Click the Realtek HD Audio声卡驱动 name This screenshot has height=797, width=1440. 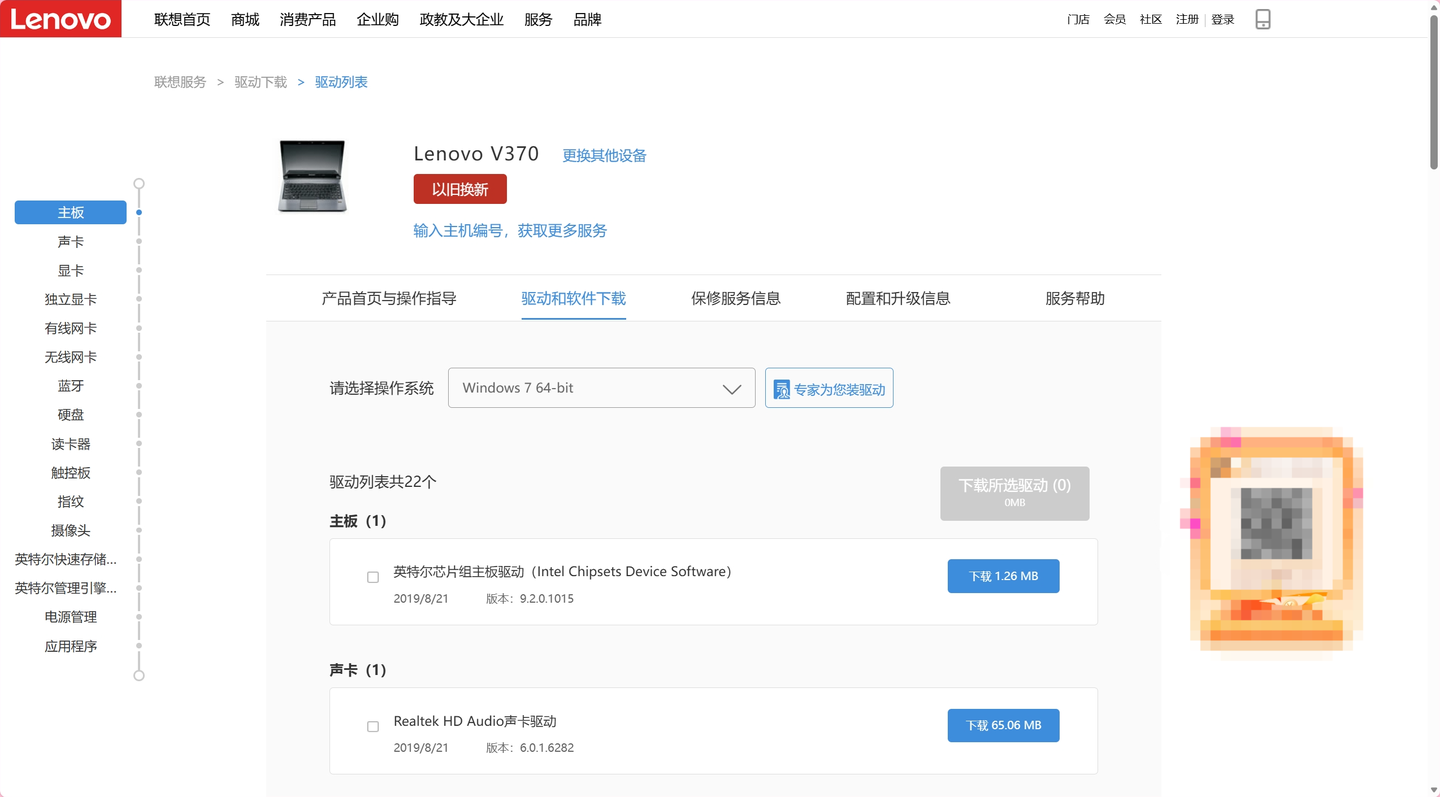pyautogui.click(x=475, y=721)
